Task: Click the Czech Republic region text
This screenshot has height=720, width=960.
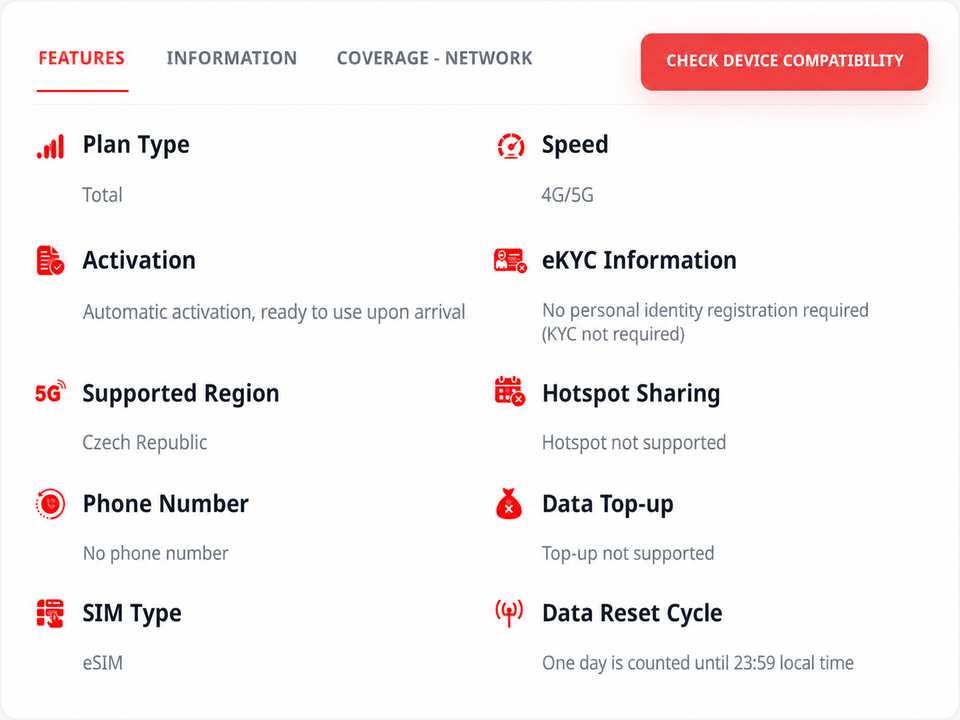Action: pyautogui.click(x=145, y=442)
